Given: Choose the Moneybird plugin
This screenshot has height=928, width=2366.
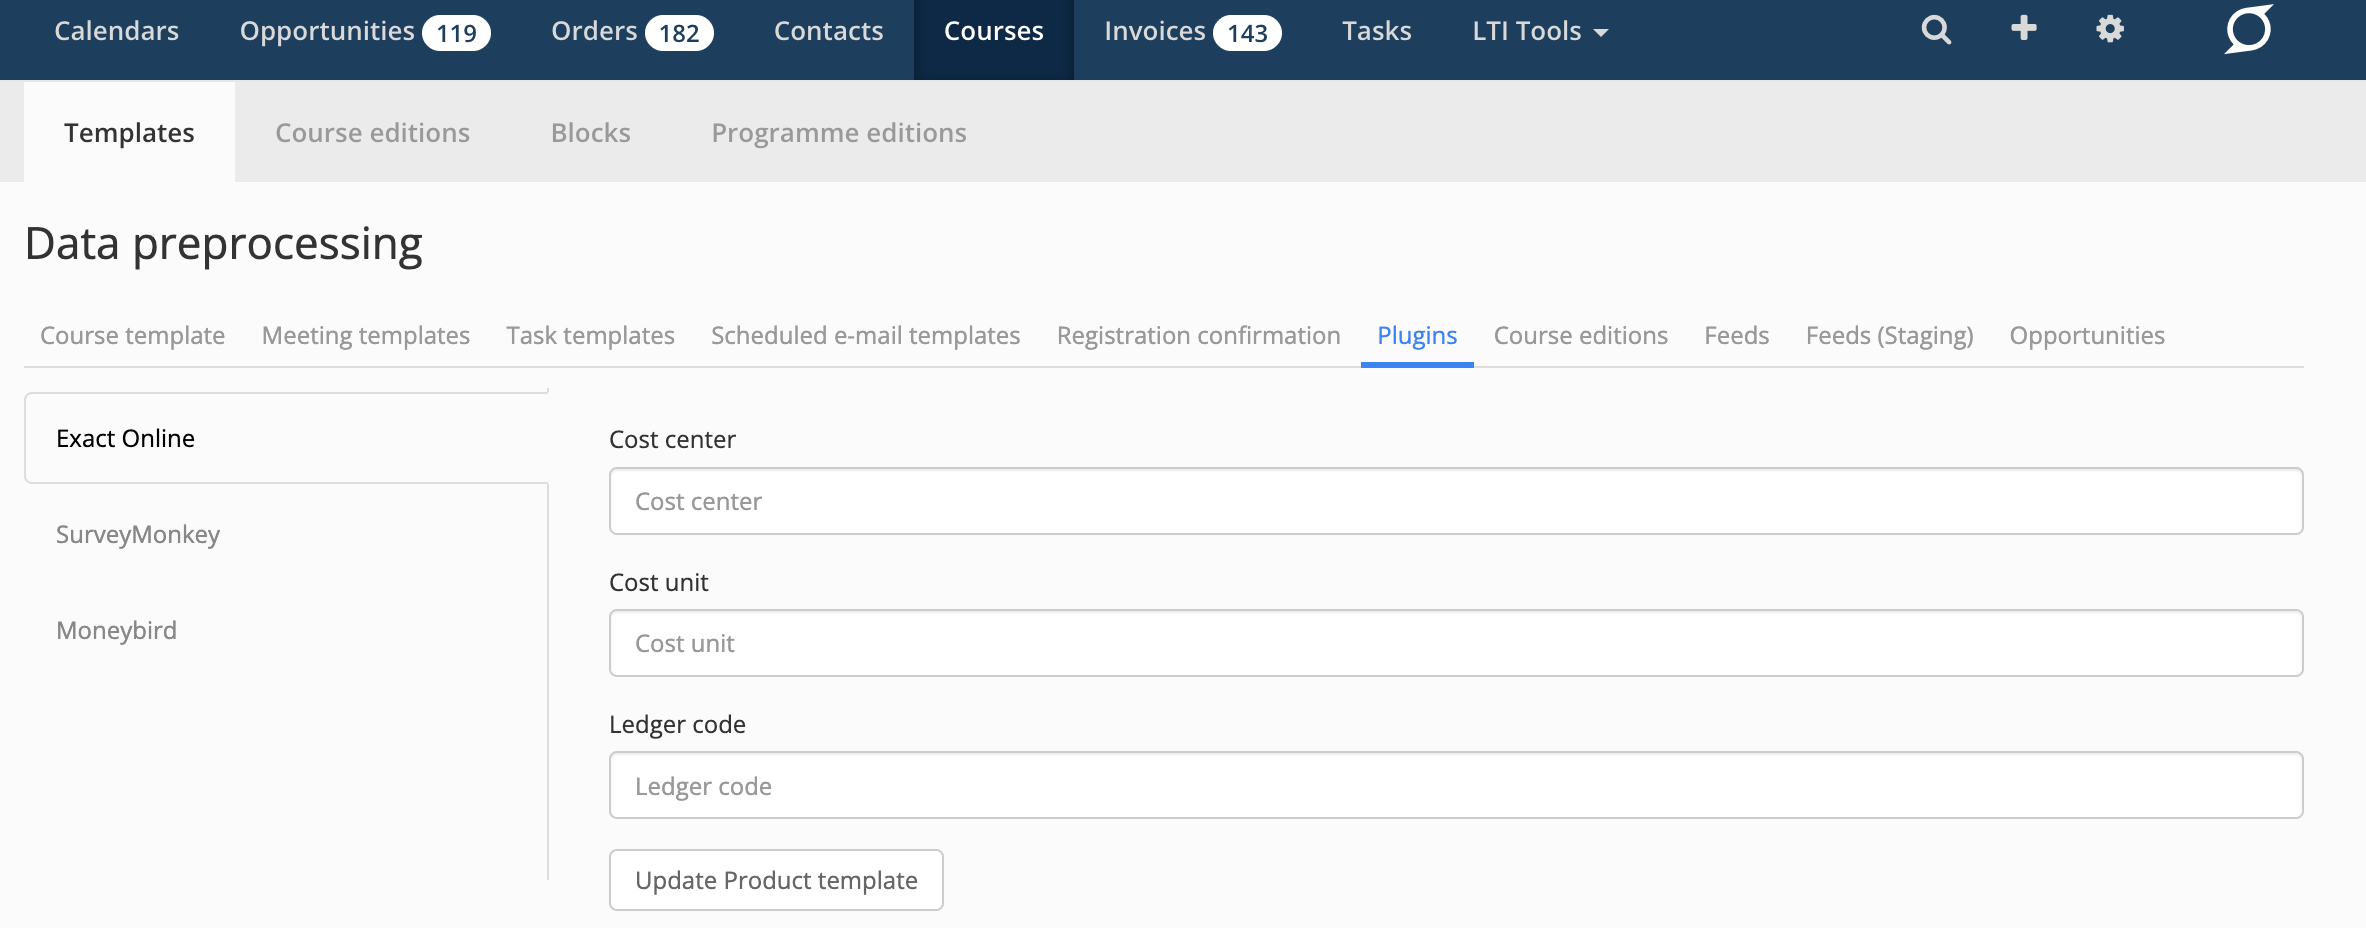Looking at the screenshot, I should 116,630.
